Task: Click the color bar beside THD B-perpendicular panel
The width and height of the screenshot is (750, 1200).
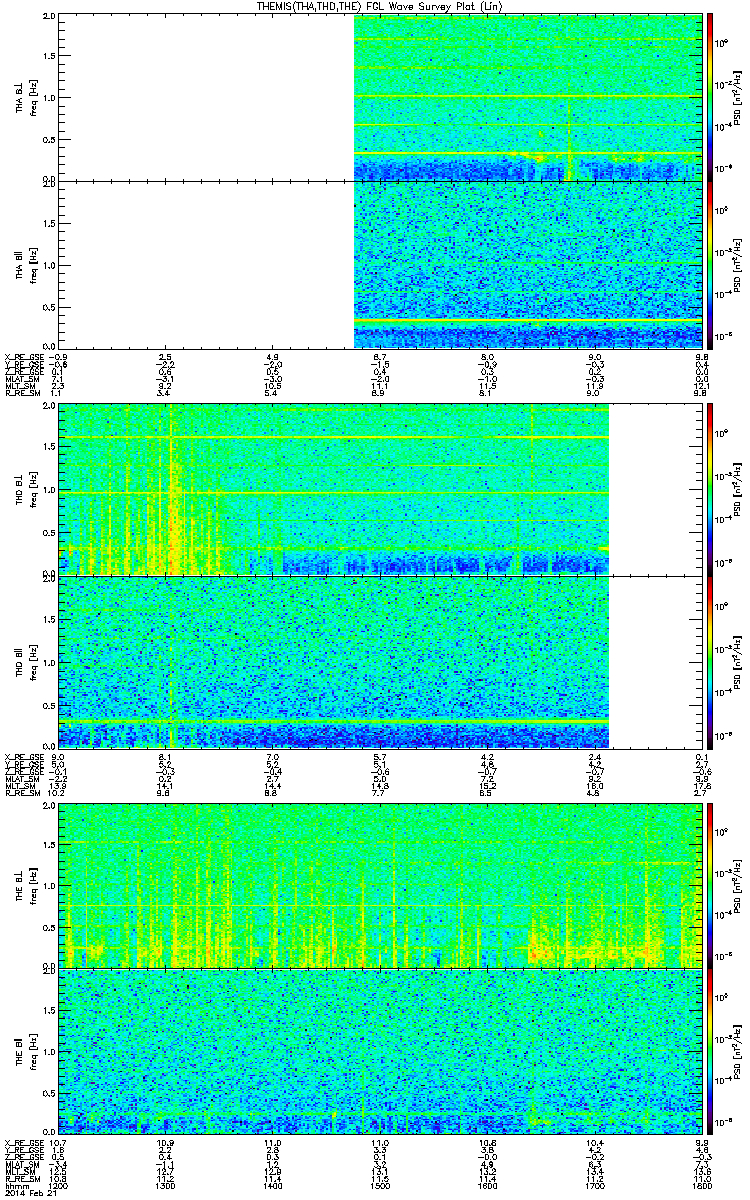Action: 711,489
